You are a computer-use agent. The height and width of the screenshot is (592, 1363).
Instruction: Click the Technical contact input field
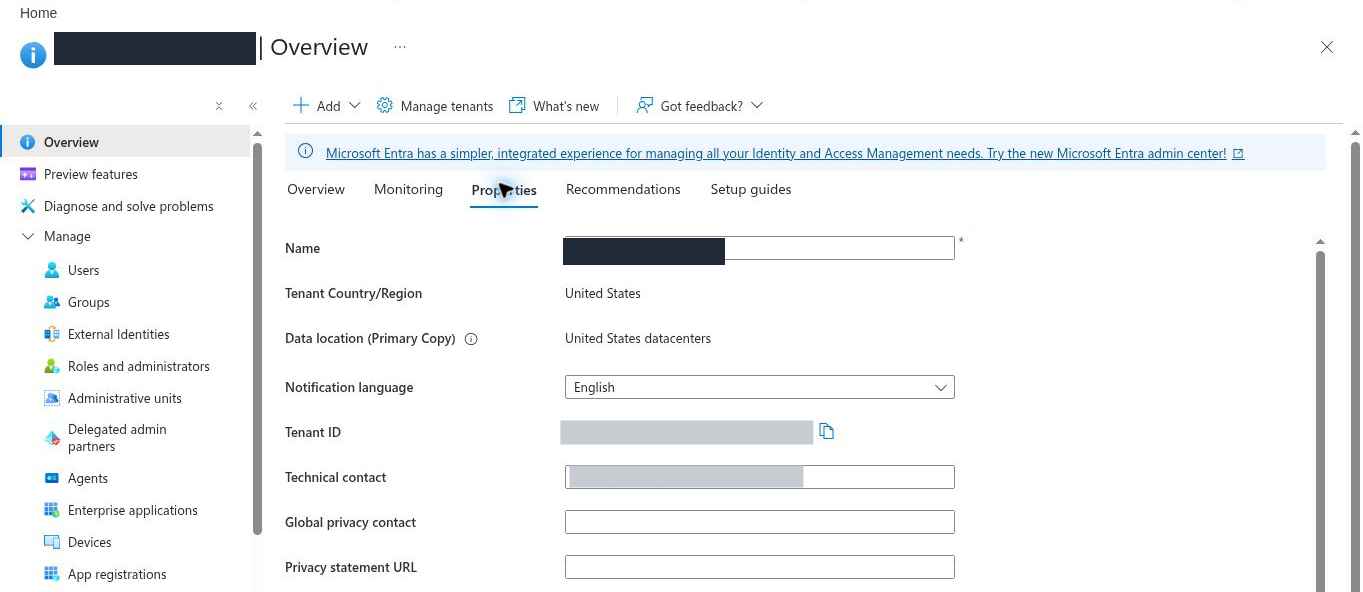pyautogui.click(x=760, y=477)
